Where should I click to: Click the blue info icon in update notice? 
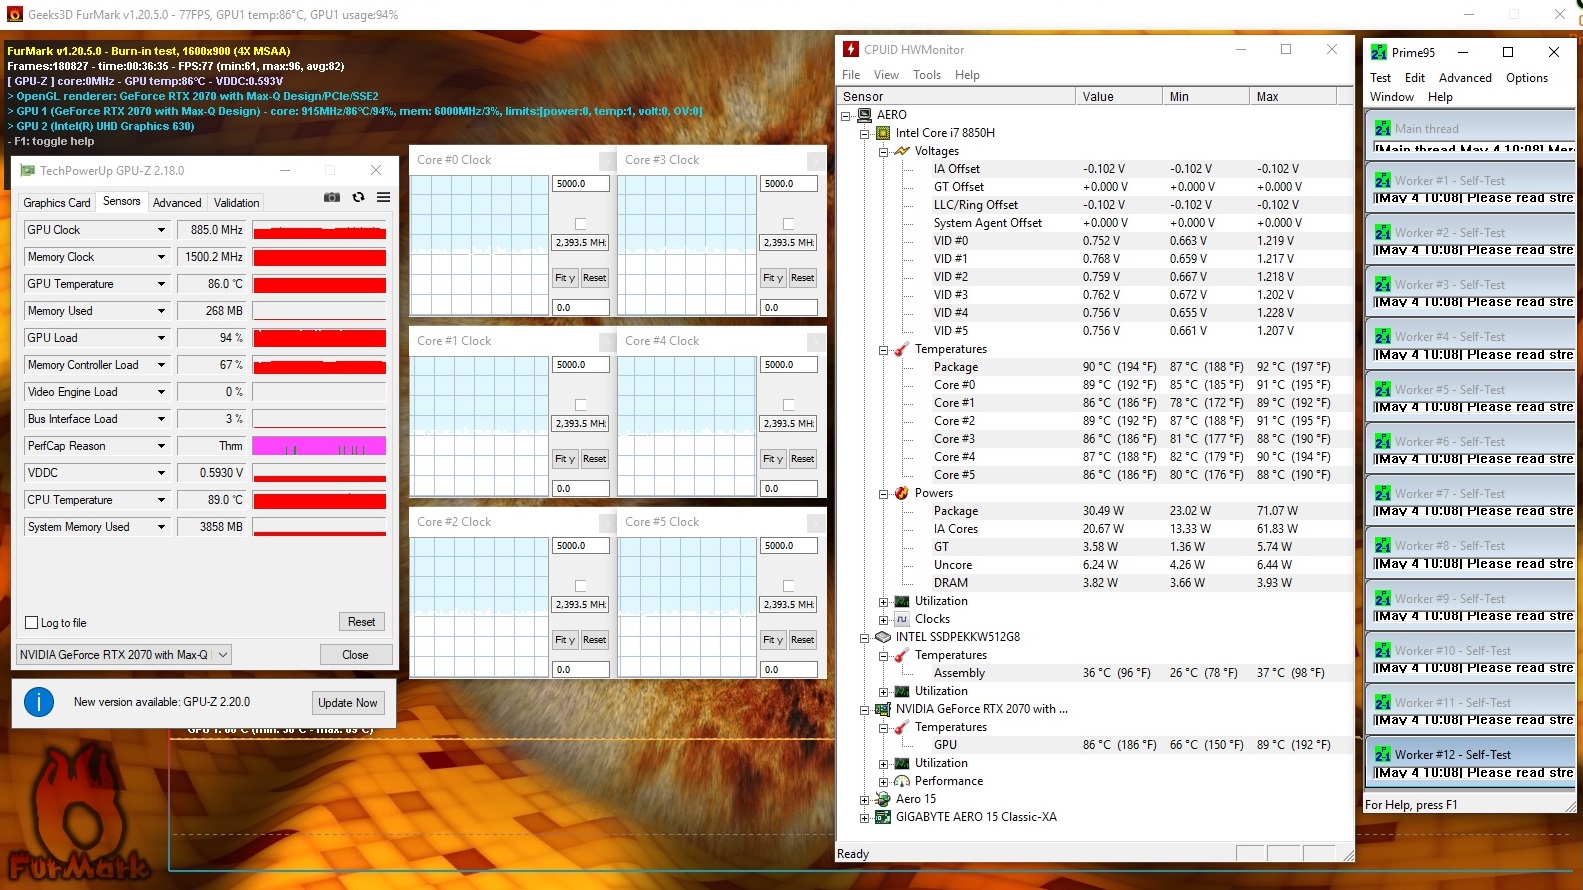coord(39,702)
